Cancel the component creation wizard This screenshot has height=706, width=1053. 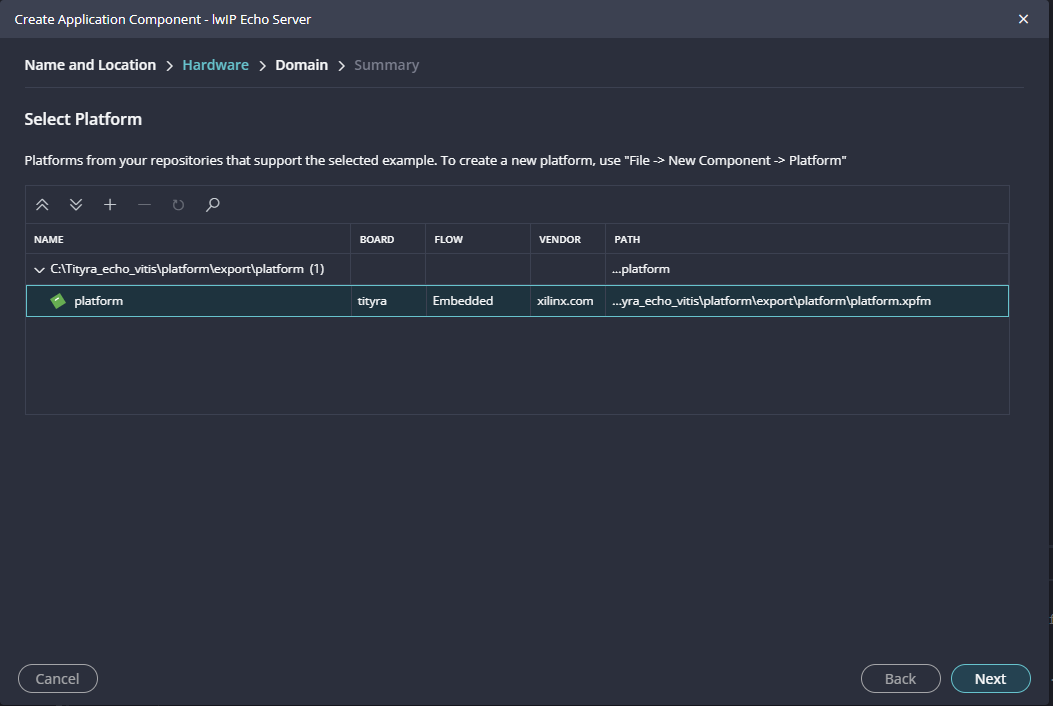click(x=57, y=679)
